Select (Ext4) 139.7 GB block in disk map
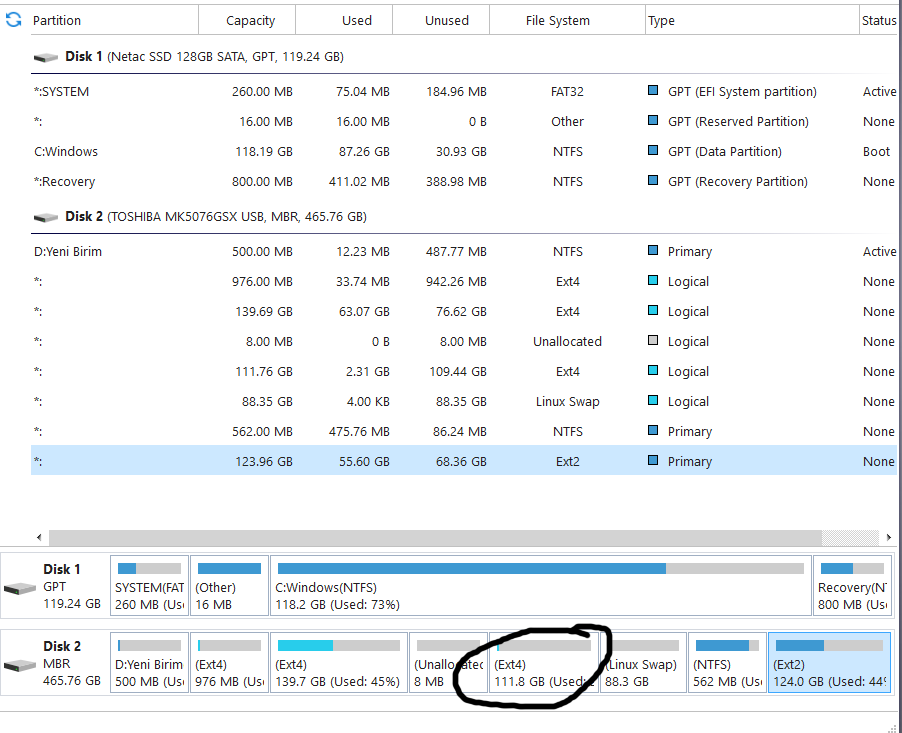 pyautogui.click(x=339, y=662)
